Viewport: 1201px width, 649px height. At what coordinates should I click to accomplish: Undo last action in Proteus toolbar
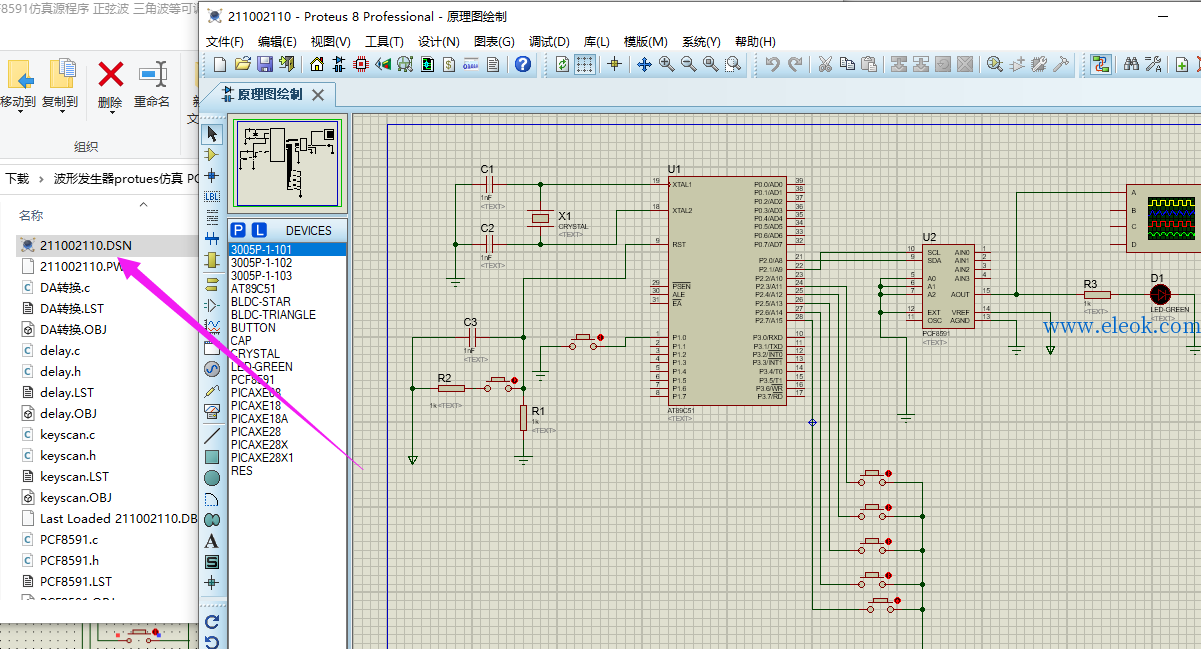point(772,65)
